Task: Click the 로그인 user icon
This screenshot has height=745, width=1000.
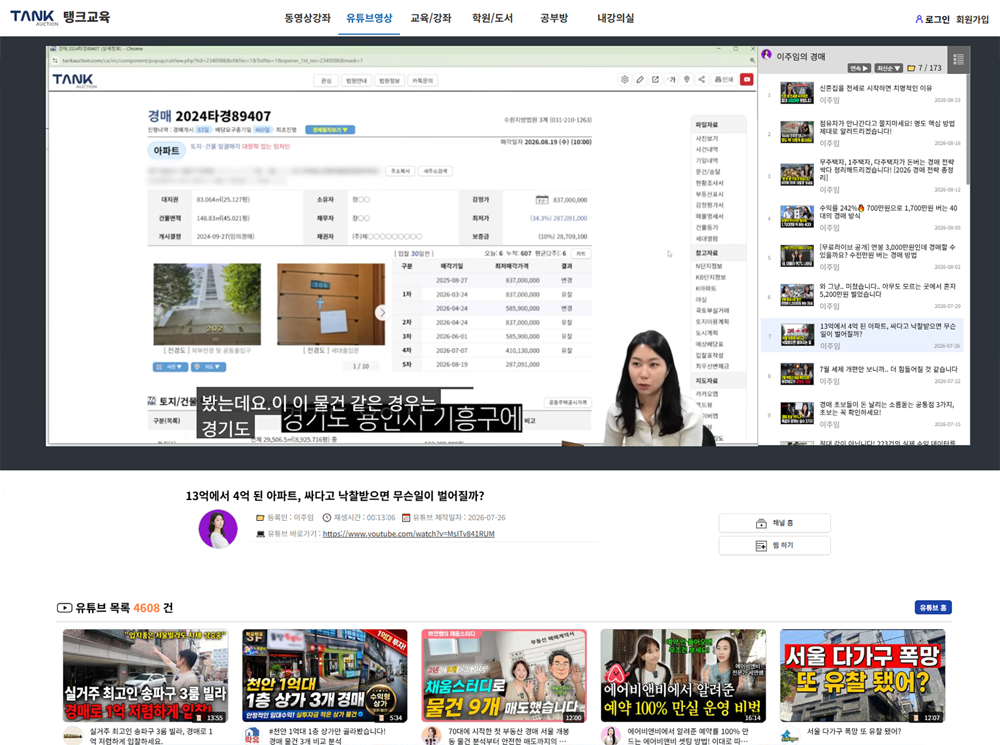Action: tap(919, 19)
